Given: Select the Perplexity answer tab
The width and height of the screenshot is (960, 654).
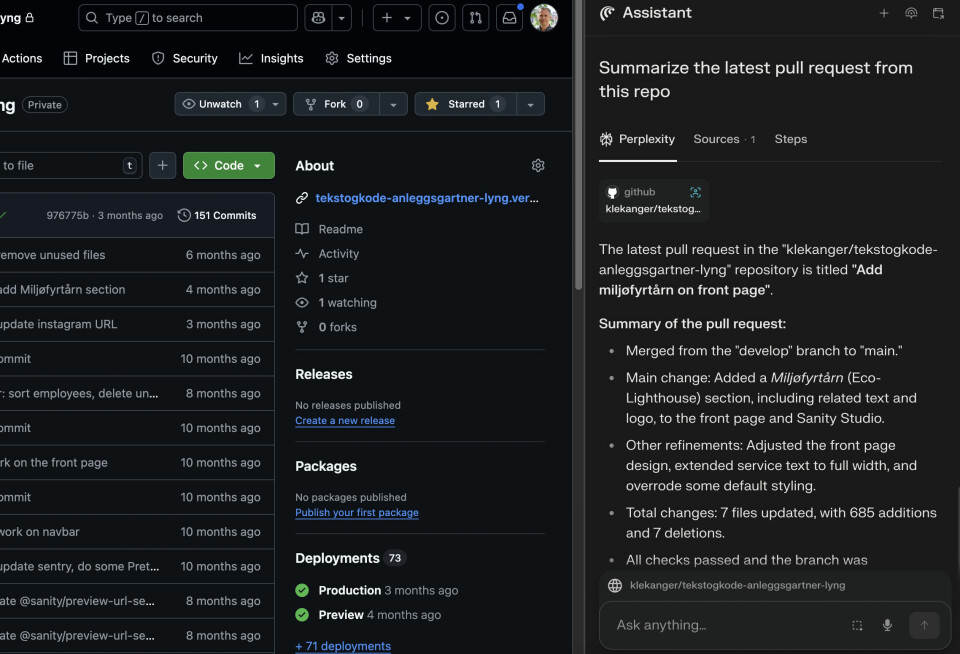Looking at the screenshot, I should pyautogui.click(x=637, y=139).
